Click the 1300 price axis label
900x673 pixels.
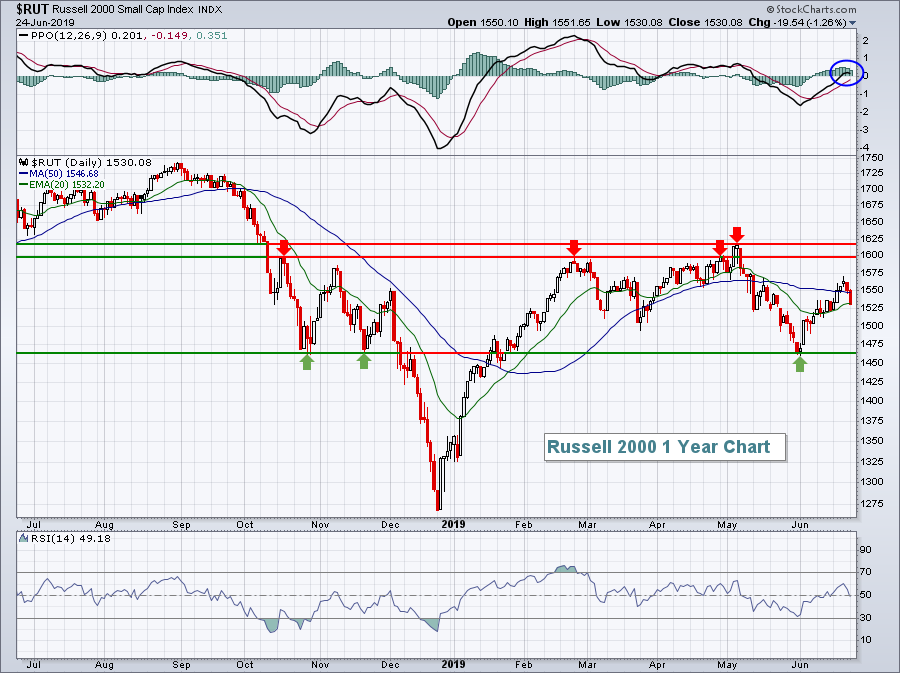pyautogui.click(x=871, y=482)
